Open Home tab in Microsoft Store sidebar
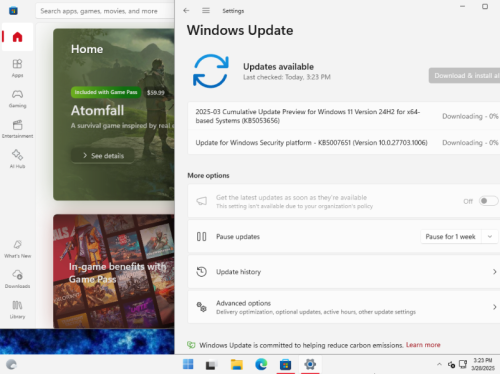 17,37
